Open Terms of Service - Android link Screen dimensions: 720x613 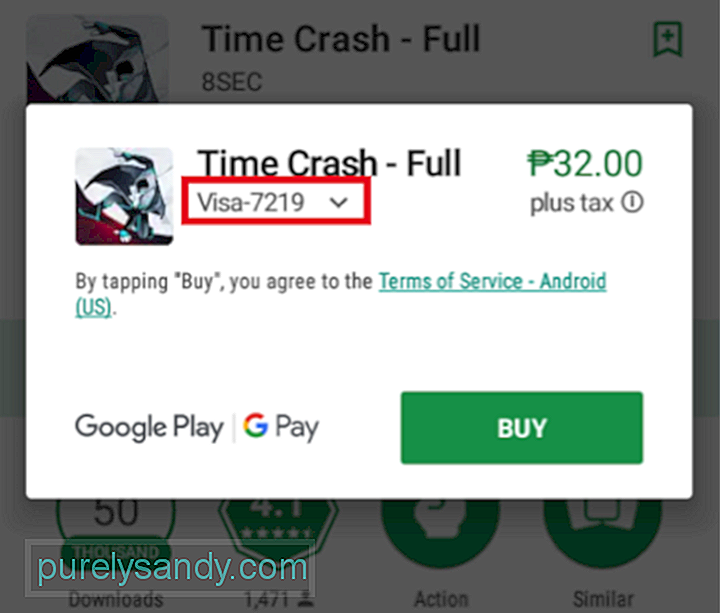[492, 281]
